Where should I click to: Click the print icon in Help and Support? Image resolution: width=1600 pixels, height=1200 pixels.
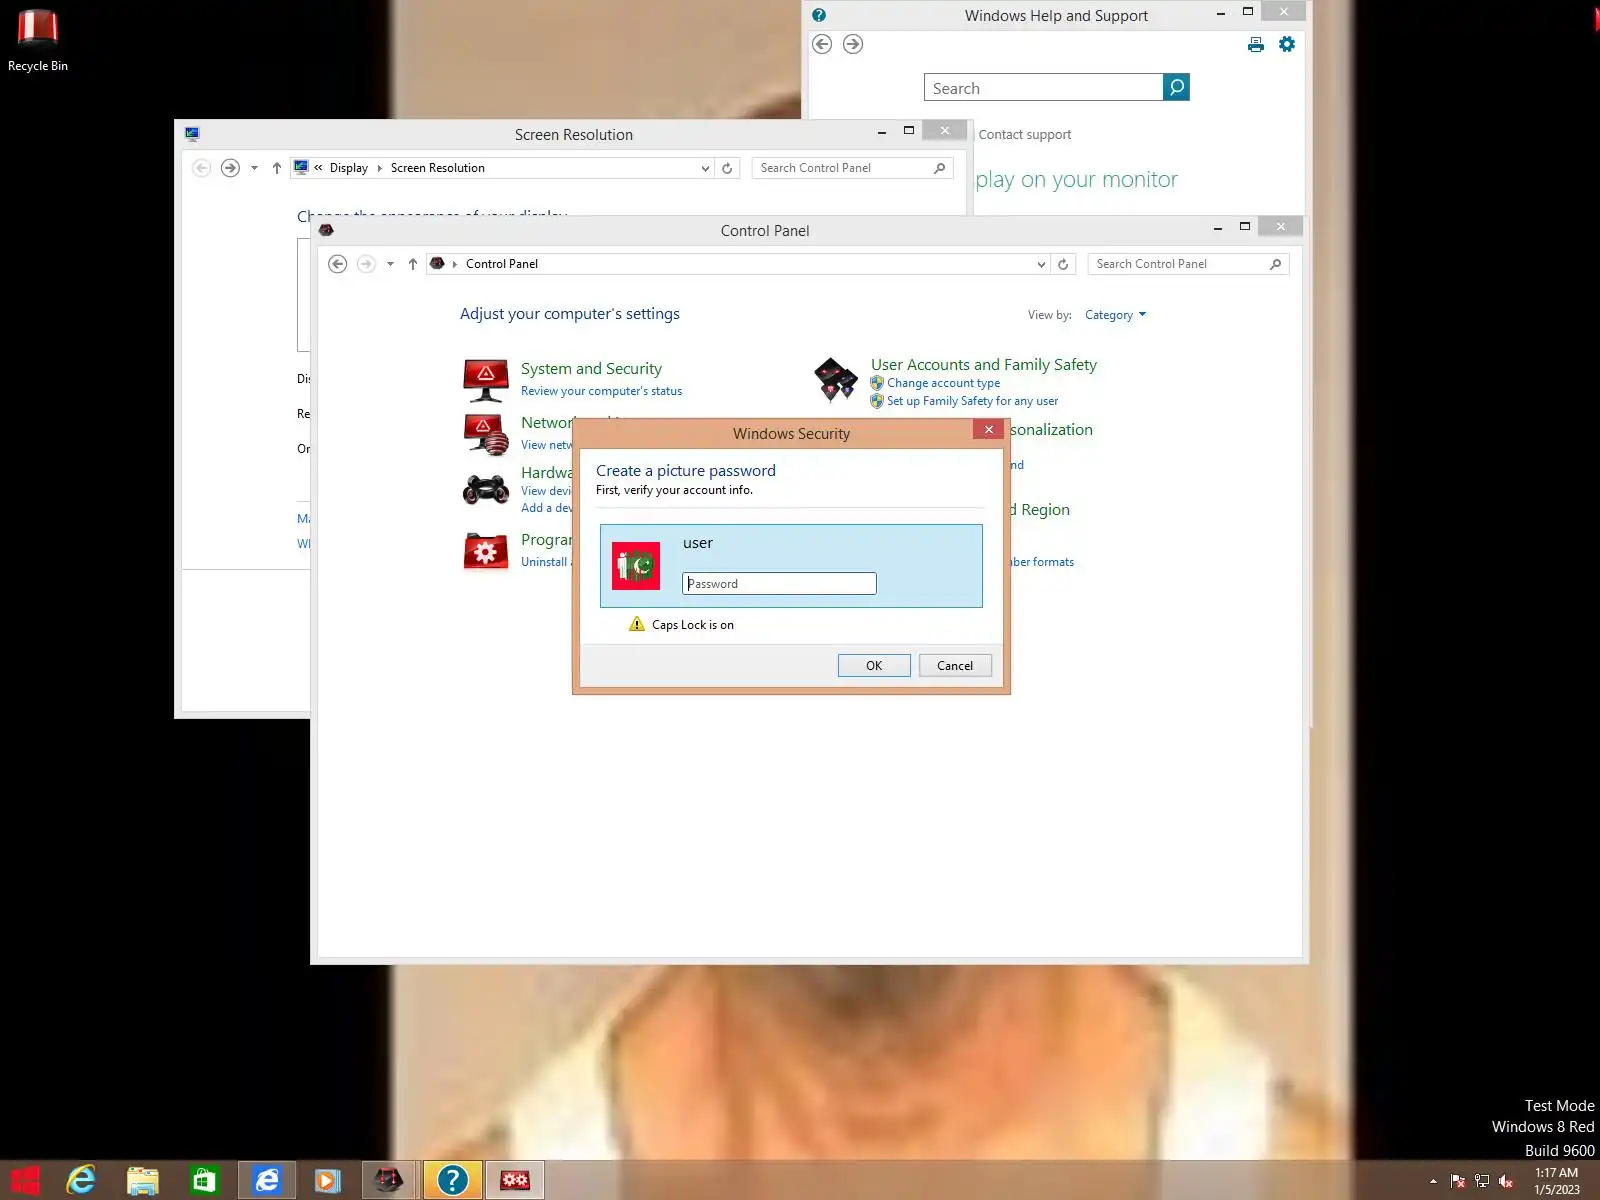1256,44
